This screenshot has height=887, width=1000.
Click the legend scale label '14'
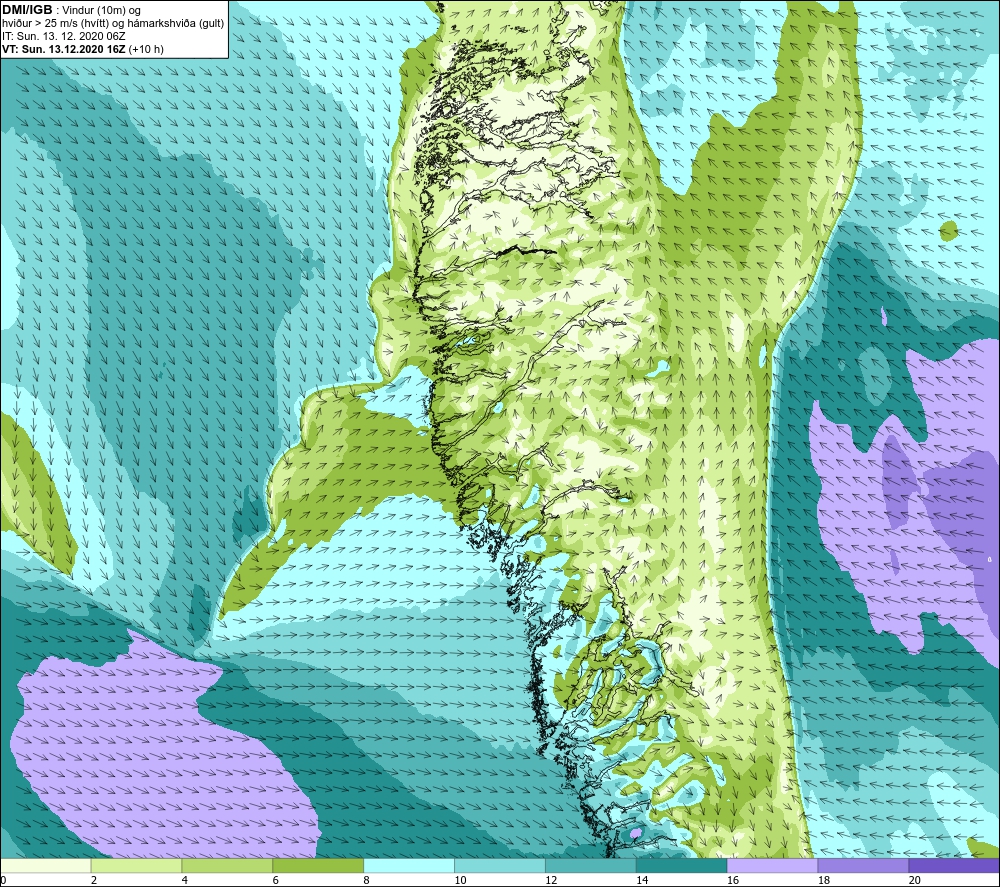(x=642, y=880)
